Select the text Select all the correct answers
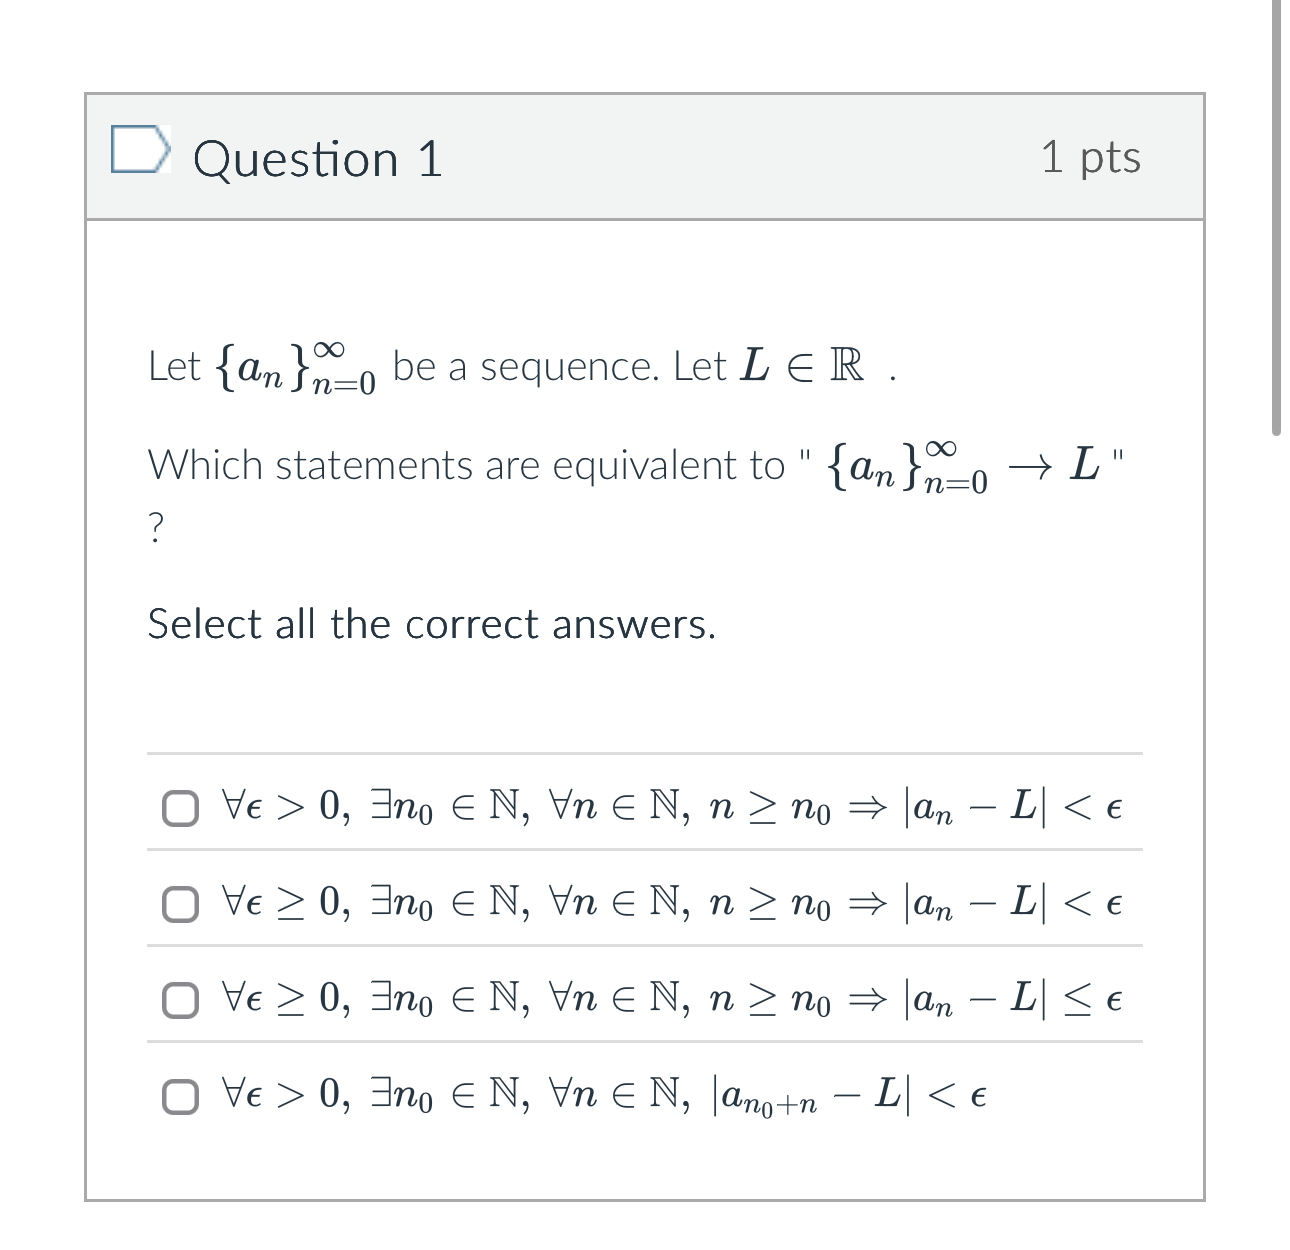1290x1250 pixels. tap(432, 624)
